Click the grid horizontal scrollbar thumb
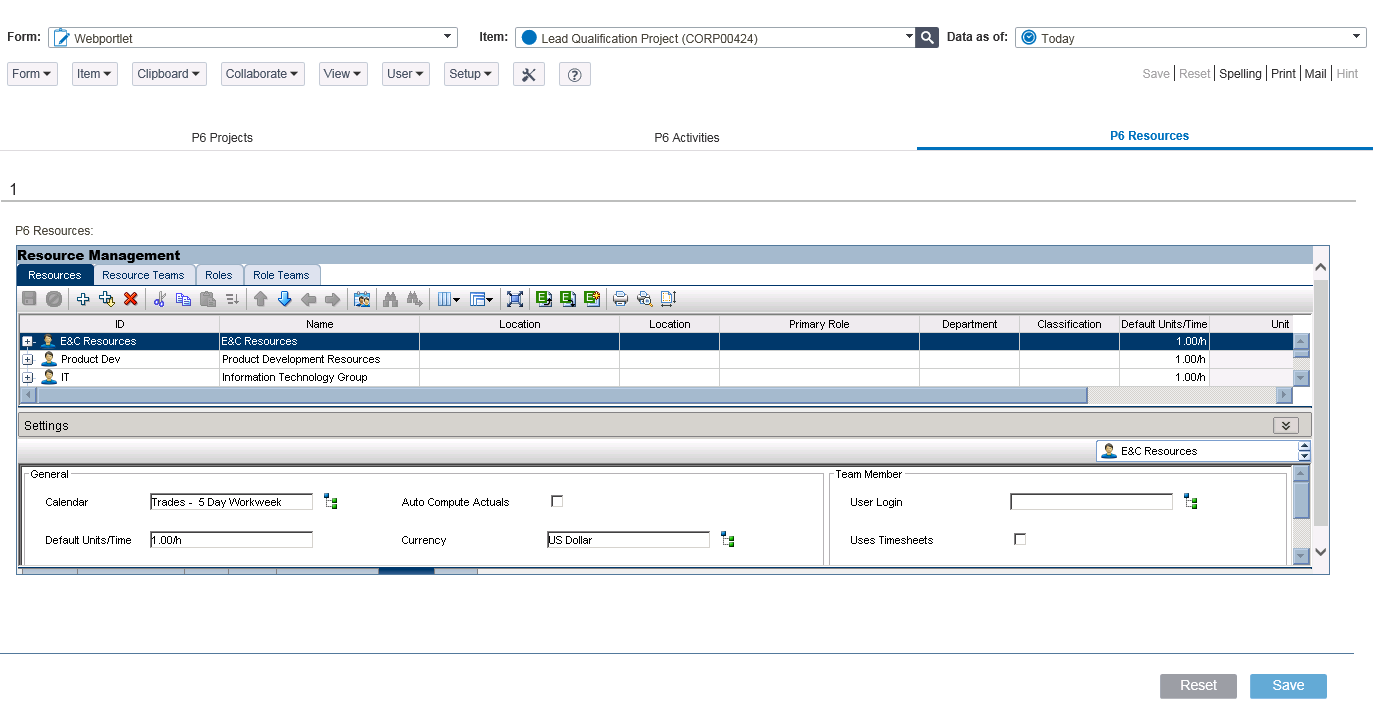 (x=561, y=396)
